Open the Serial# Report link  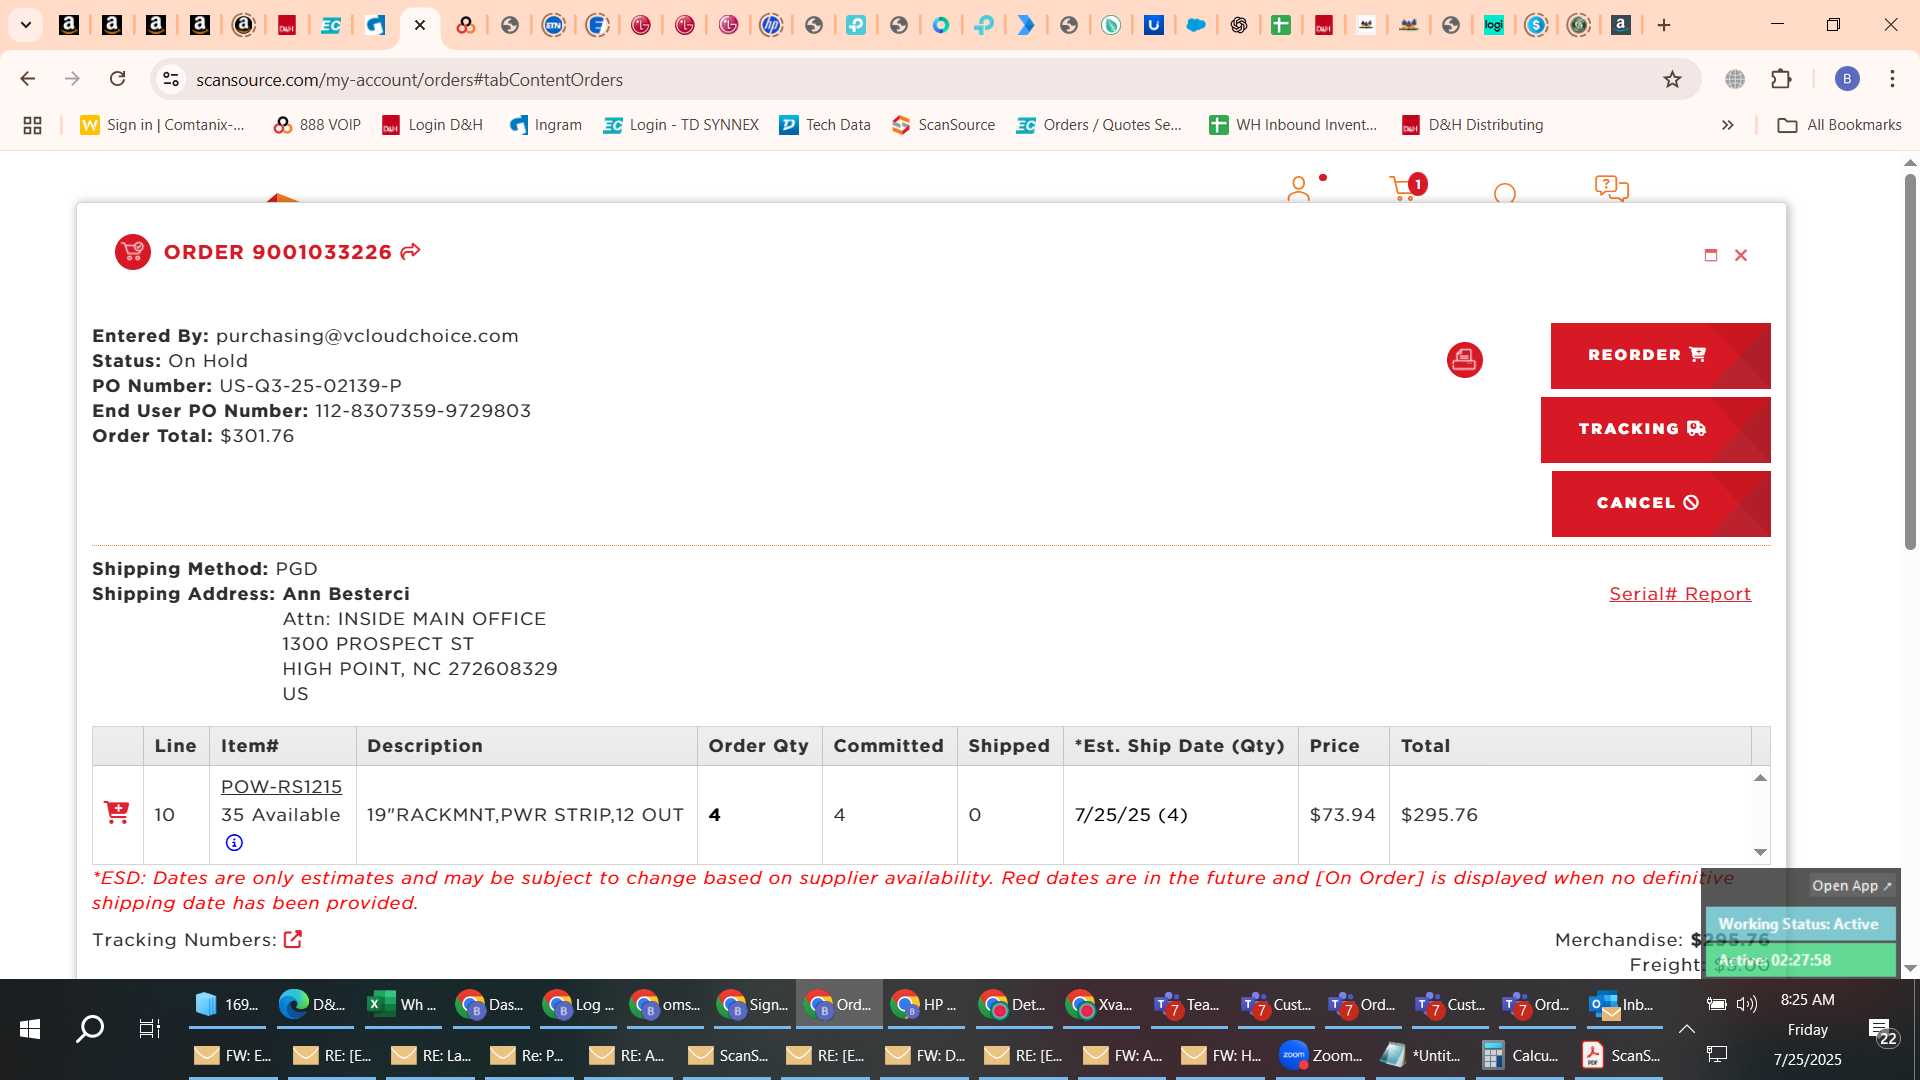[1680, 594]
